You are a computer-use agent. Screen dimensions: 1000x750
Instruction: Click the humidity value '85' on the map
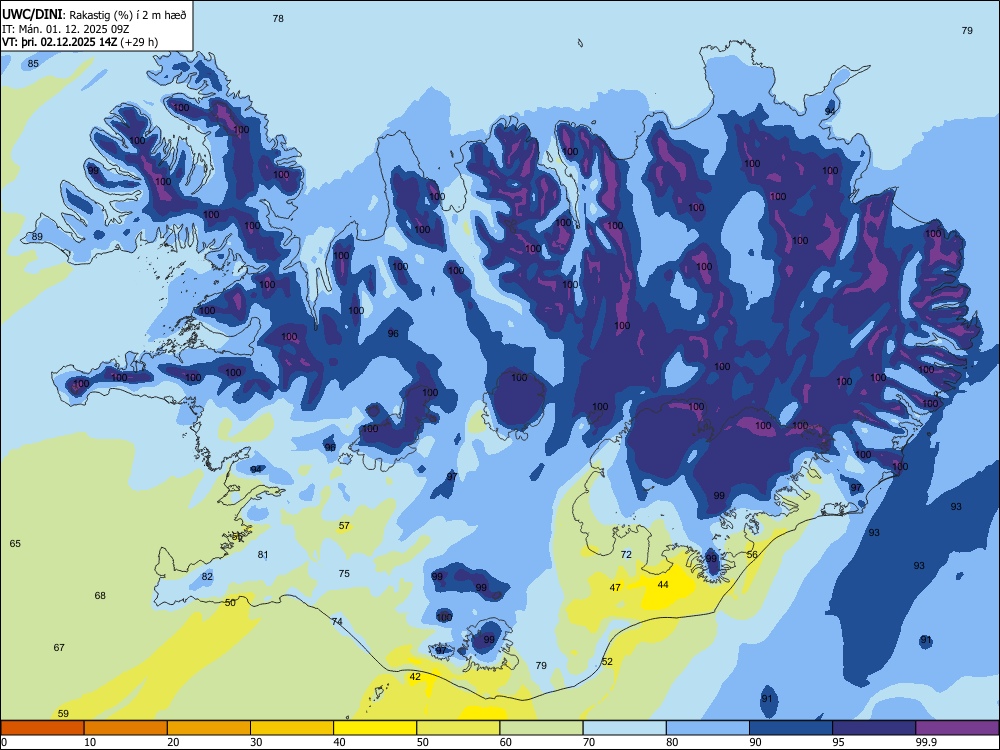pyautogui.click(x=33, y=63)
